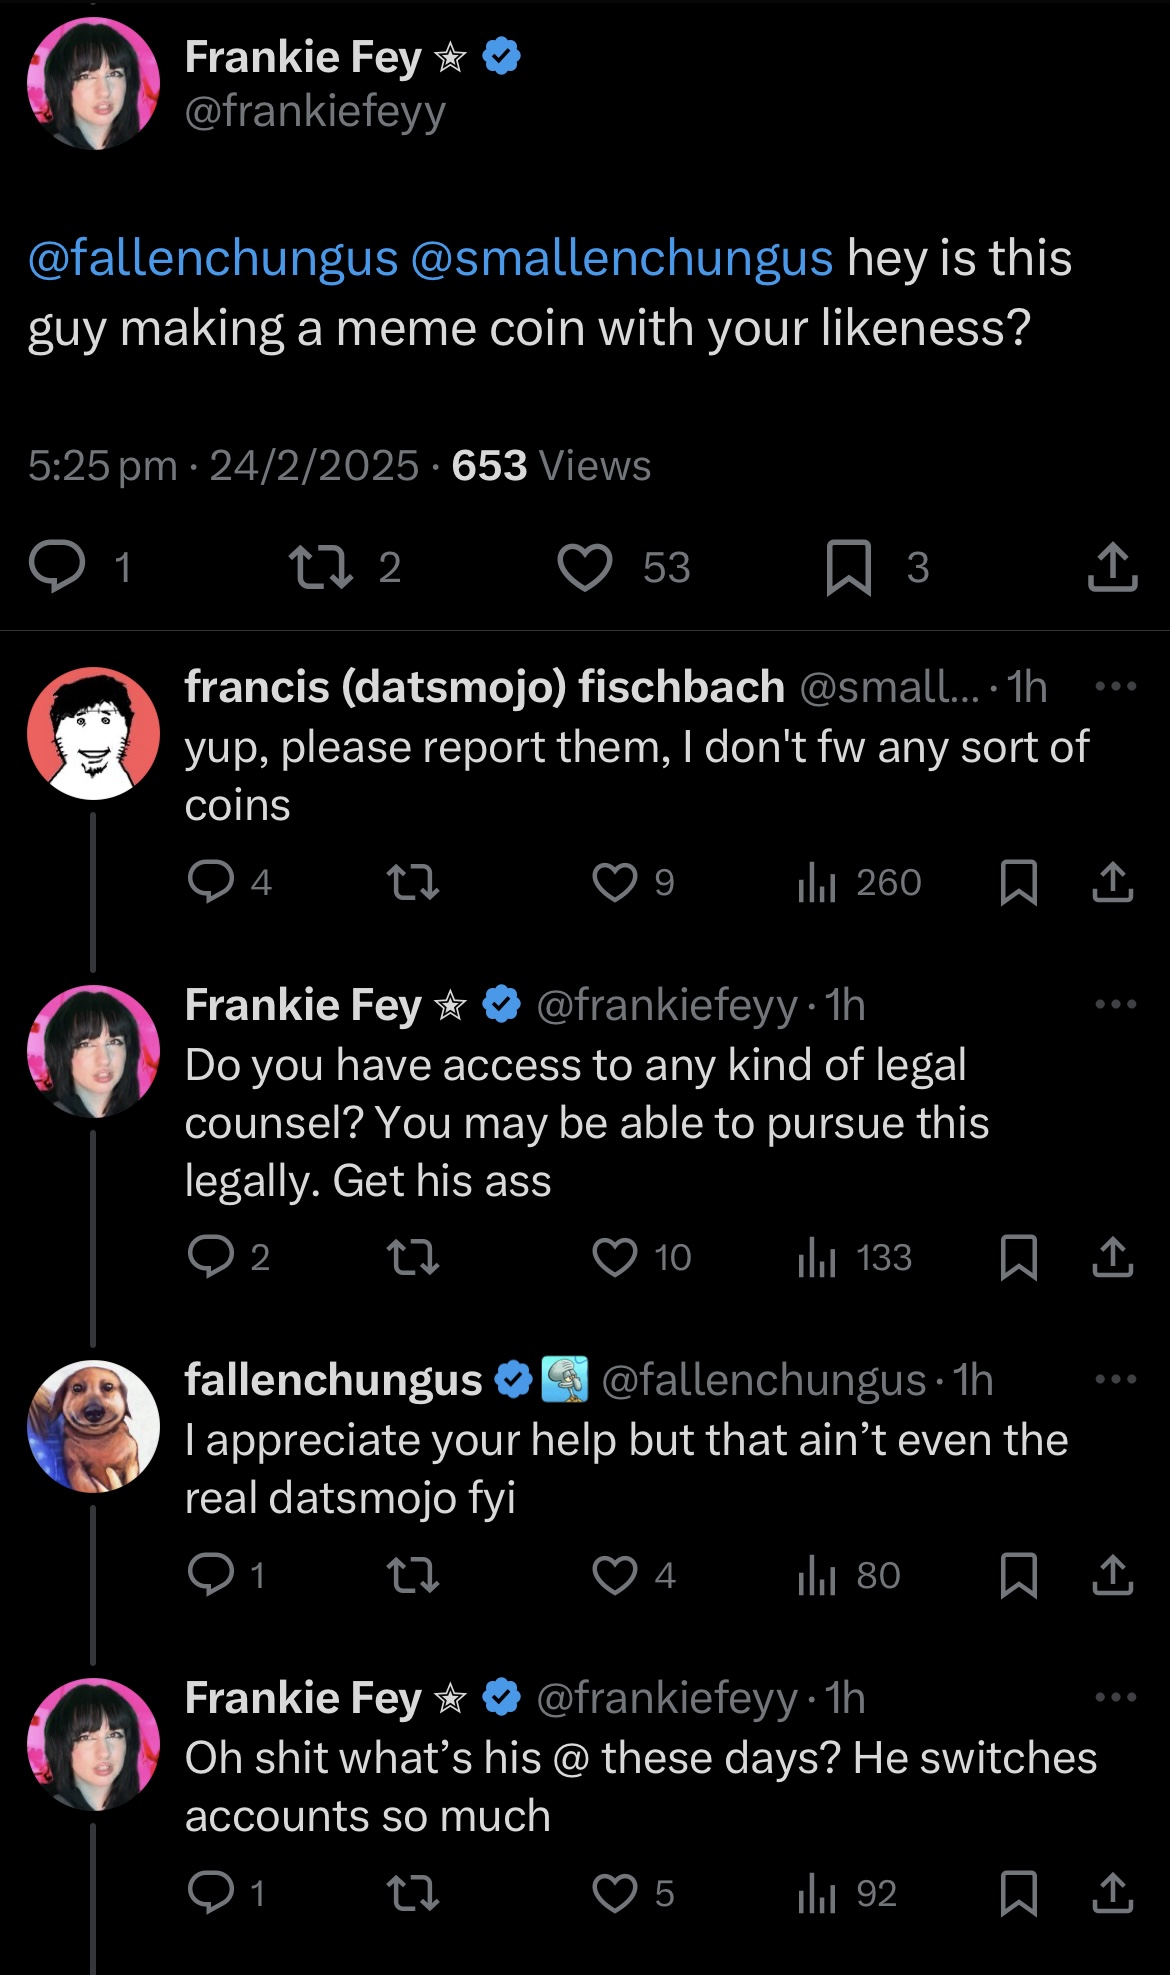Reply to 'Oh shit what's his @' tweet
This screenshot has width=1170, height=1975.
pyautogui.click(x=211, y=1893)
